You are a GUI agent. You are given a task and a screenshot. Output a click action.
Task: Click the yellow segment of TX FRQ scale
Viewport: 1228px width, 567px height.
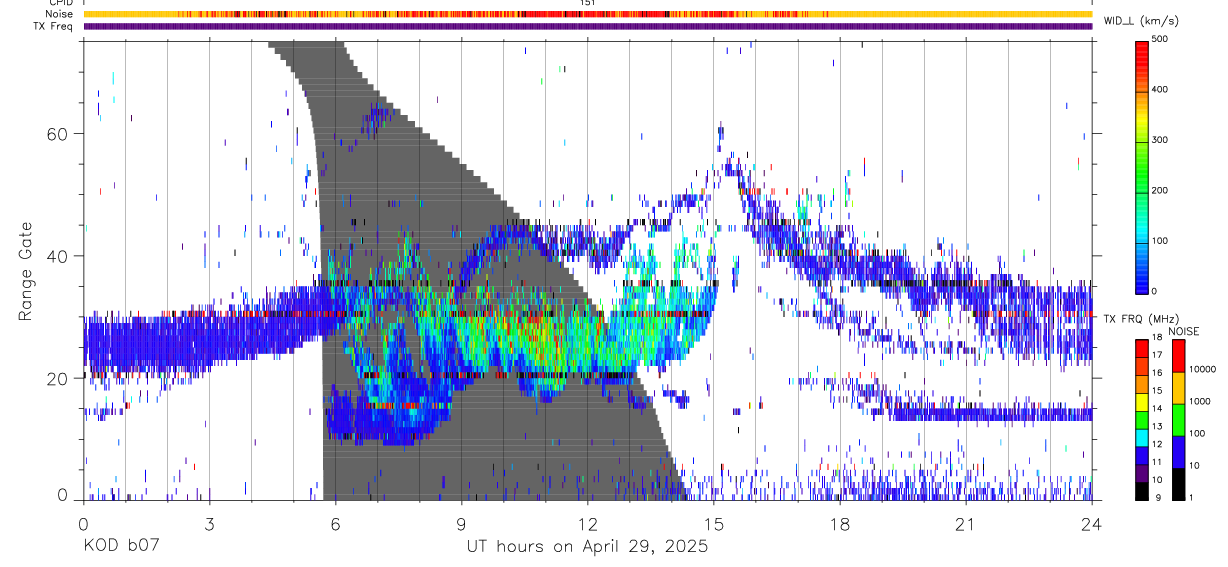[1141, 403]
